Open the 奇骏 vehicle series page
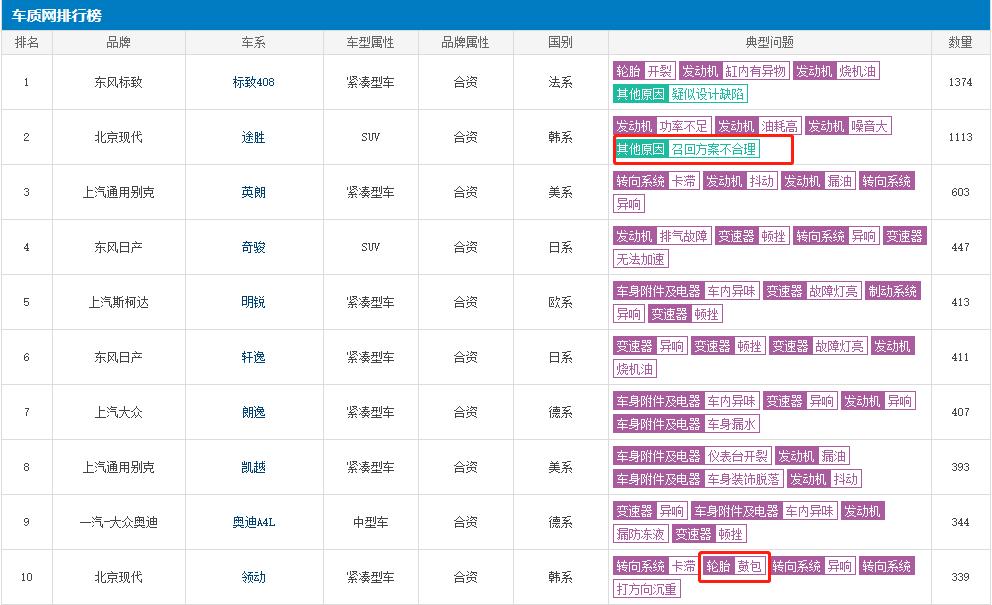This screenshot has height=605, width=992. tap(252, 246)
